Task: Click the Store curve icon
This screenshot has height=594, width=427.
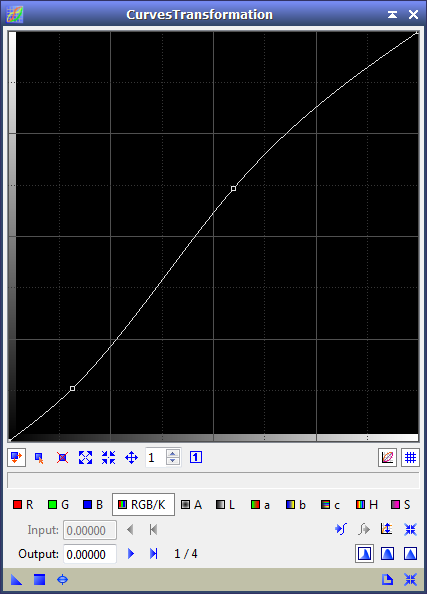Action: (341, 529)
